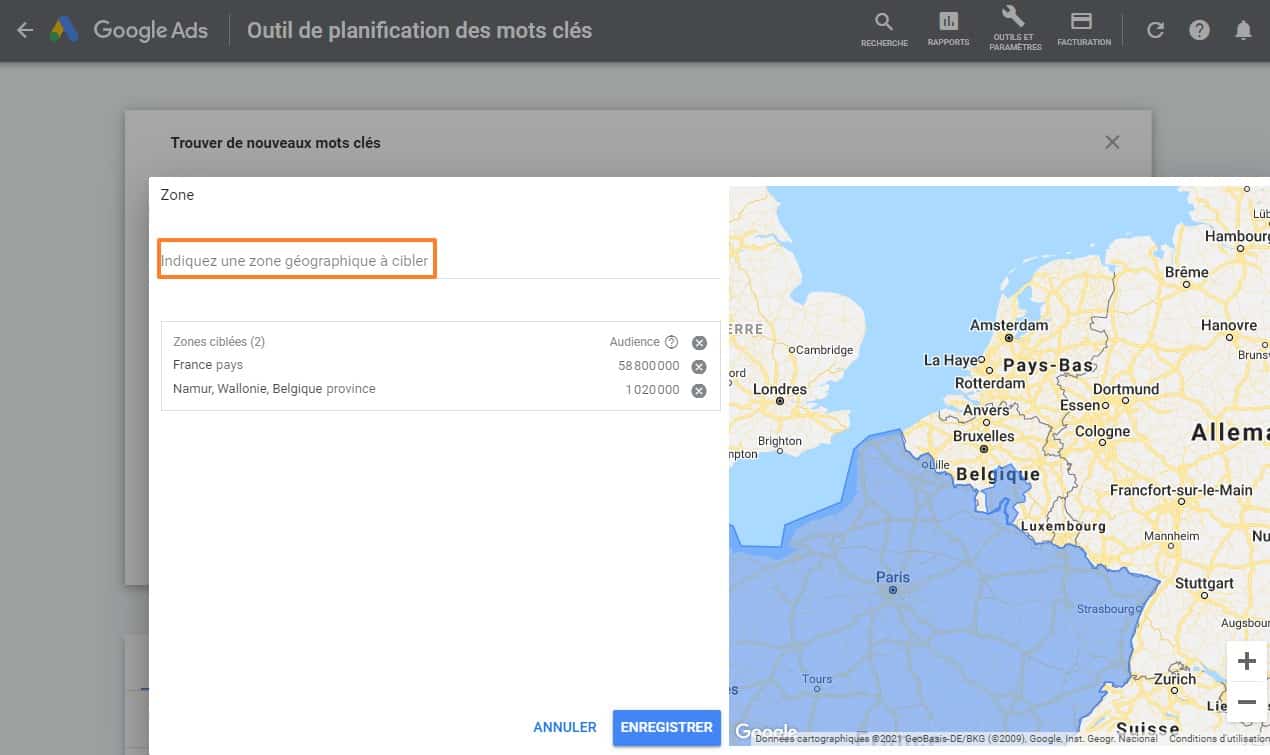Click the ANNULER button
The image size is (1270, 755).
(x=565, y=728)
